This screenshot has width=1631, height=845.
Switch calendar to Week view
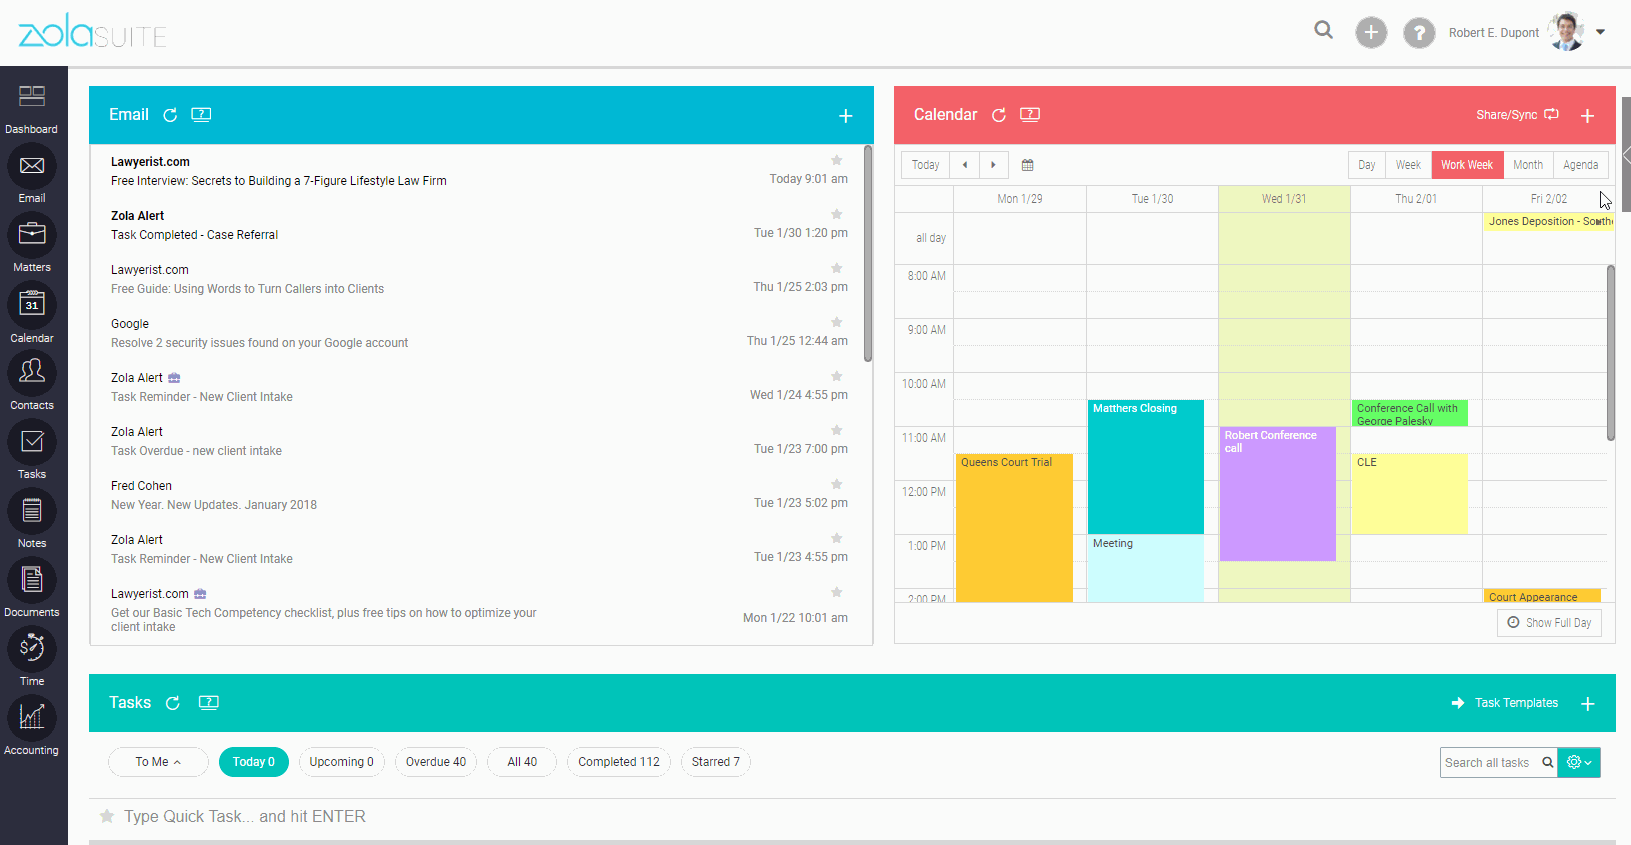click(x=1408, y=165)
